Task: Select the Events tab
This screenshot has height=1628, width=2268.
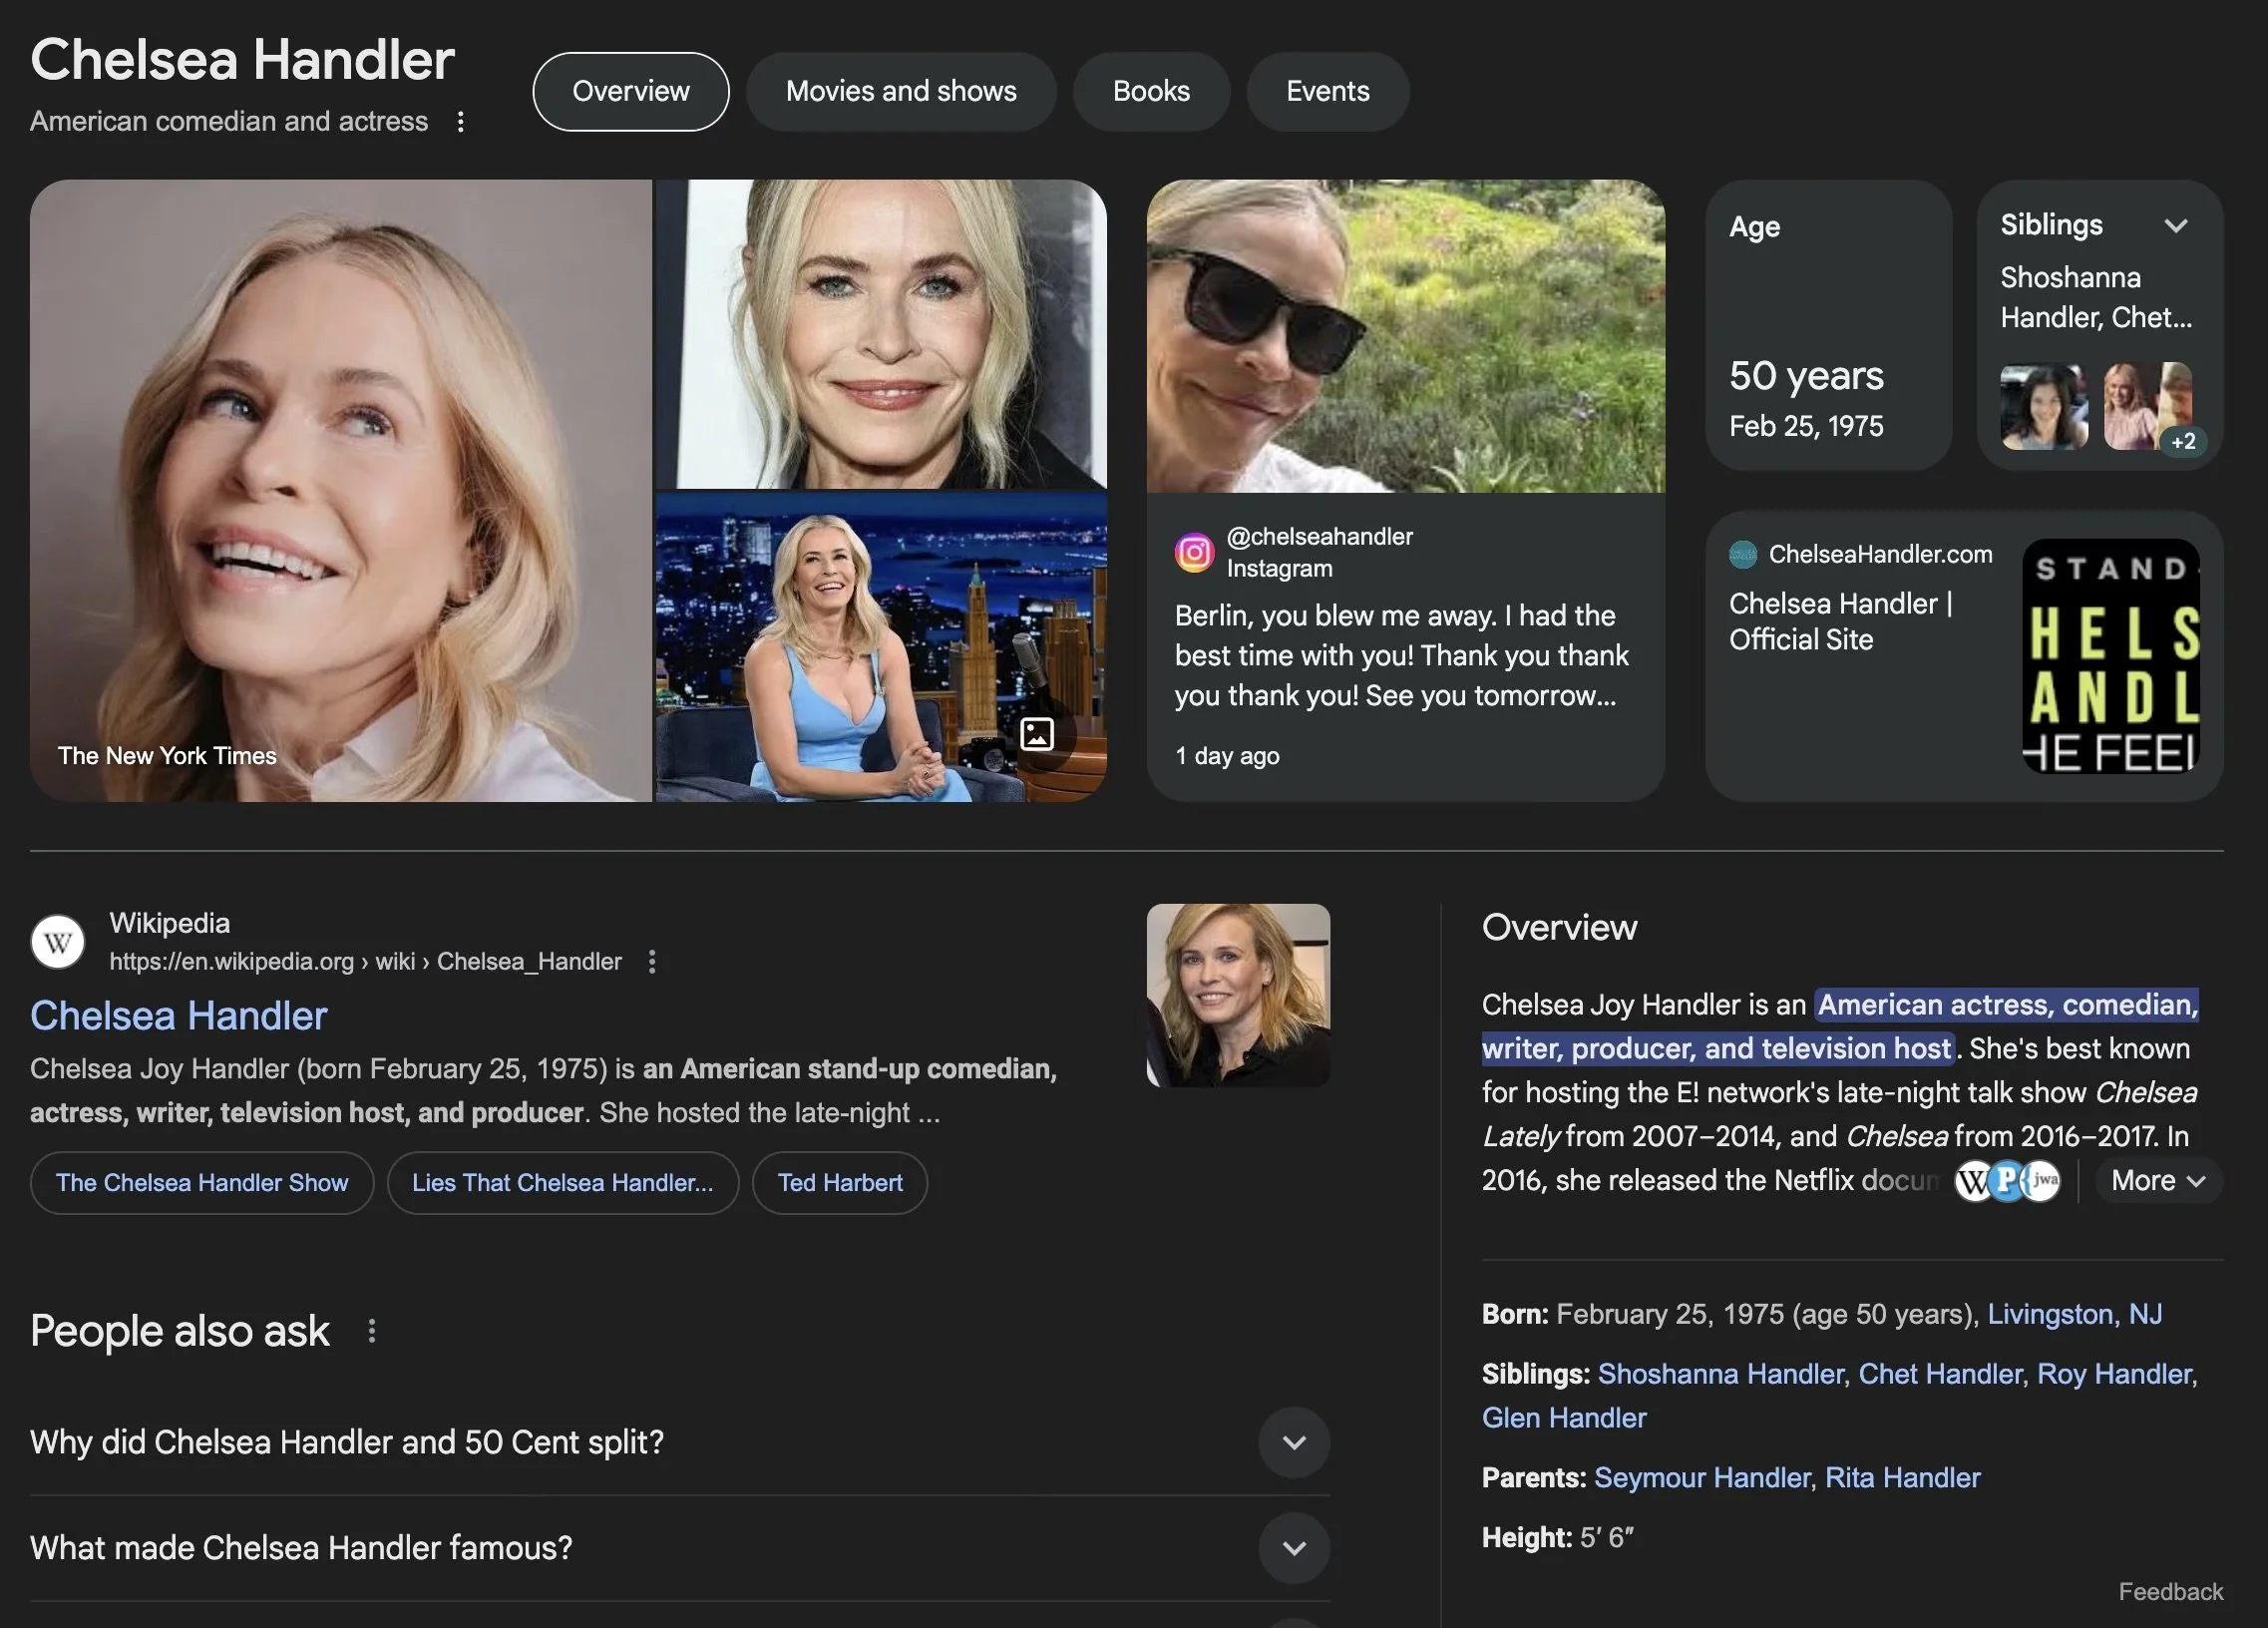Action: [x=1327, y=91]
